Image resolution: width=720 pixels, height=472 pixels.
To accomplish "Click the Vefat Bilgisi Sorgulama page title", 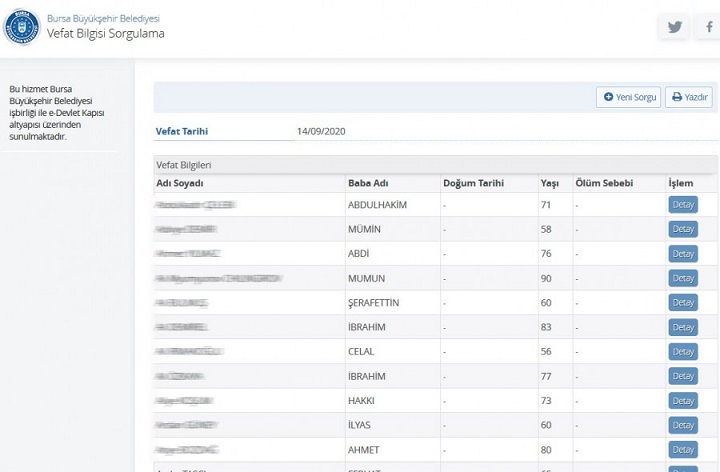I will (x=106, y=34).
